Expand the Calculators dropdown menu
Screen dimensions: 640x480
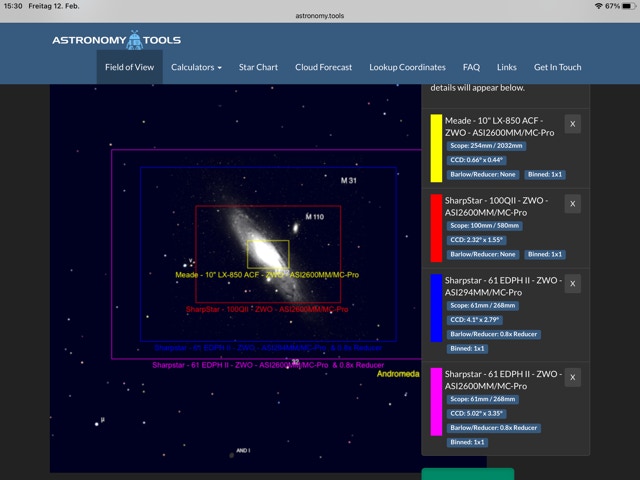point(196,67)
